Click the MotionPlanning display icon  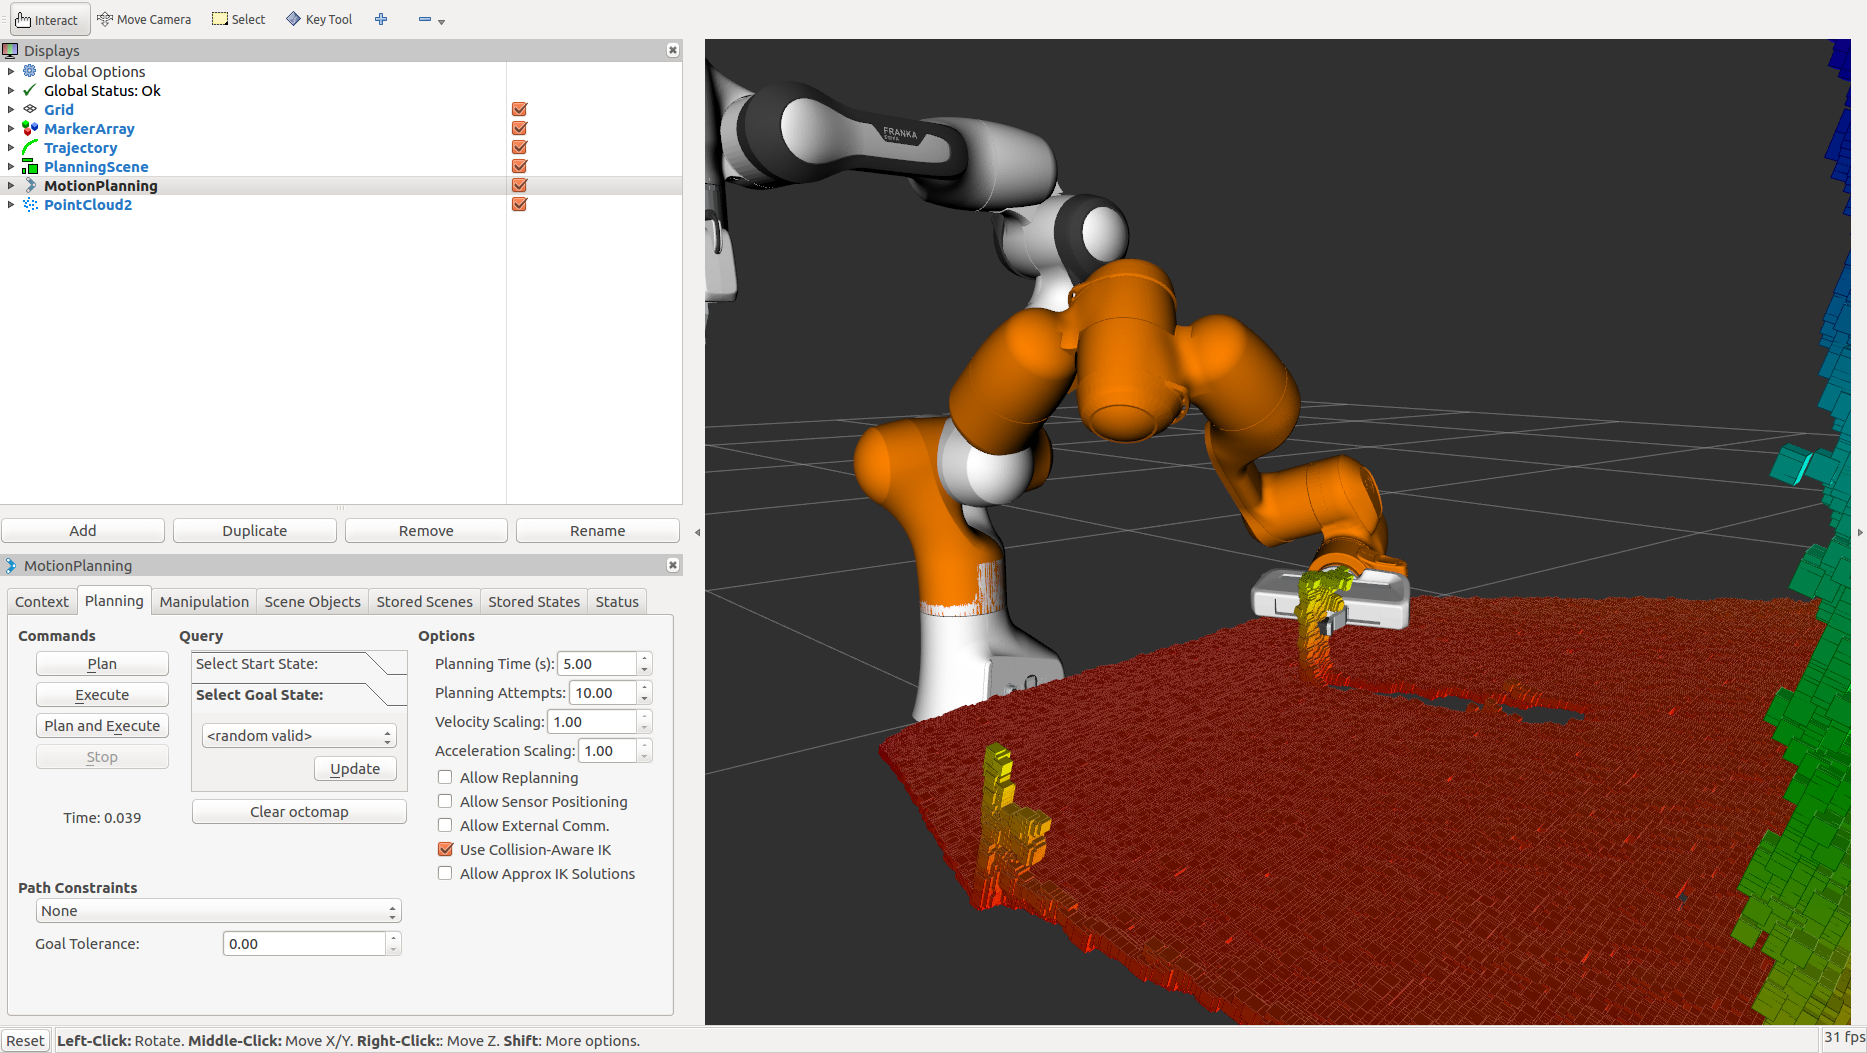point(30,185)
